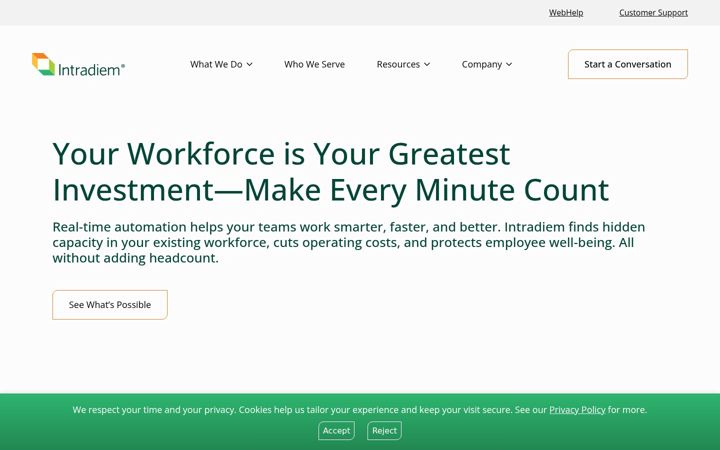
Task: Open the WebHelp link
Action: tap(566, 13)
